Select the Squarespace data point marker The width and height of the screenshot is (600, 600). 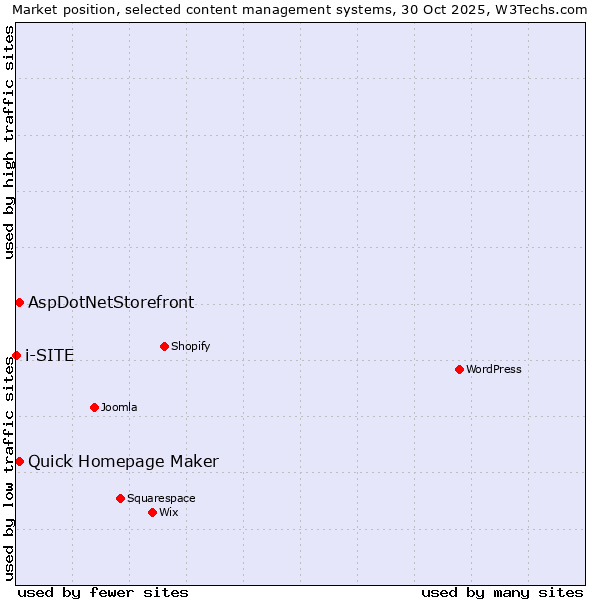pyautogui.click(x=120, y=498)
